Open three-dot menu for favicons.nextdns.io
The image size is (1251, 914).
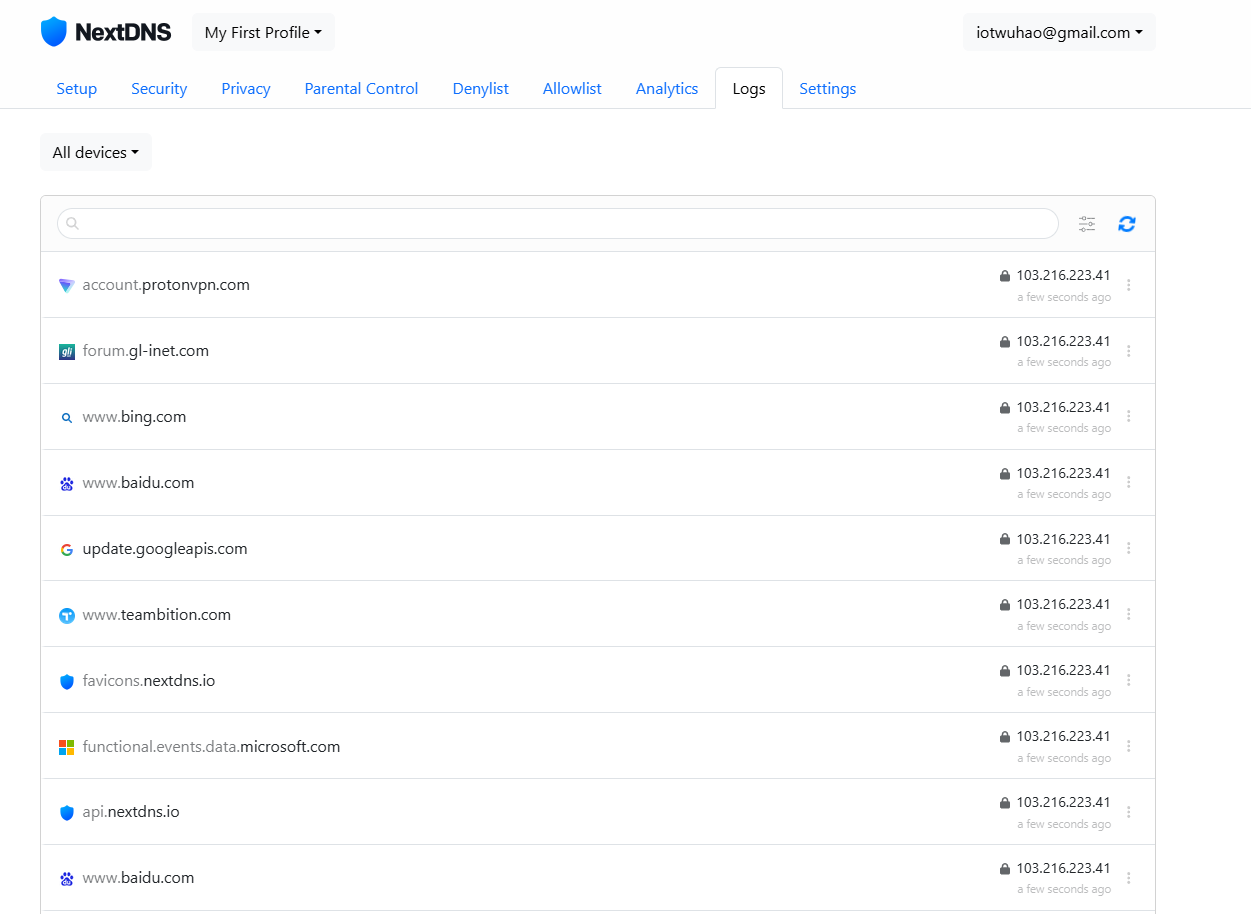click(1129, 680)
